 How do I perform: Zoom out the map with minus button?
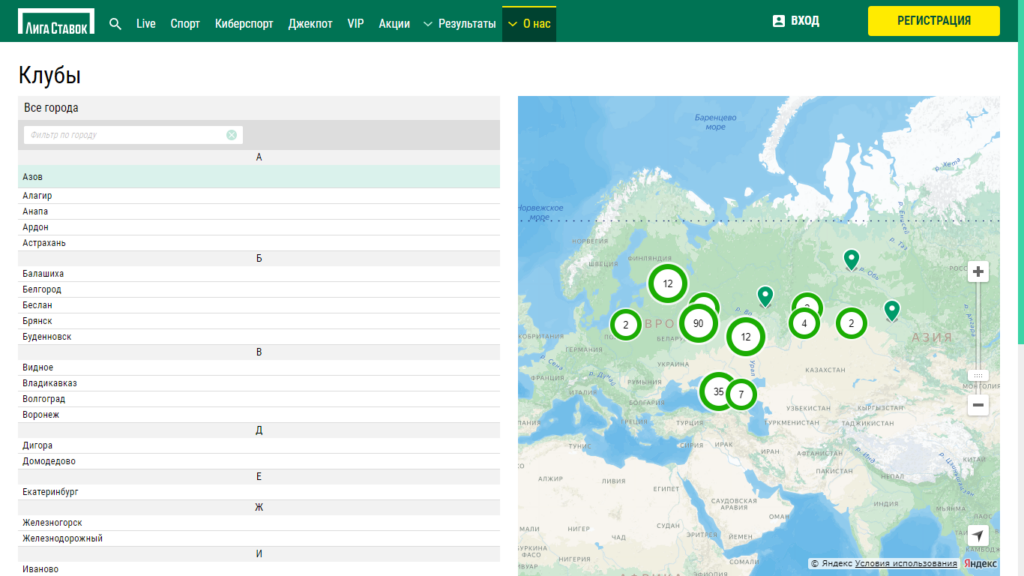978,405
